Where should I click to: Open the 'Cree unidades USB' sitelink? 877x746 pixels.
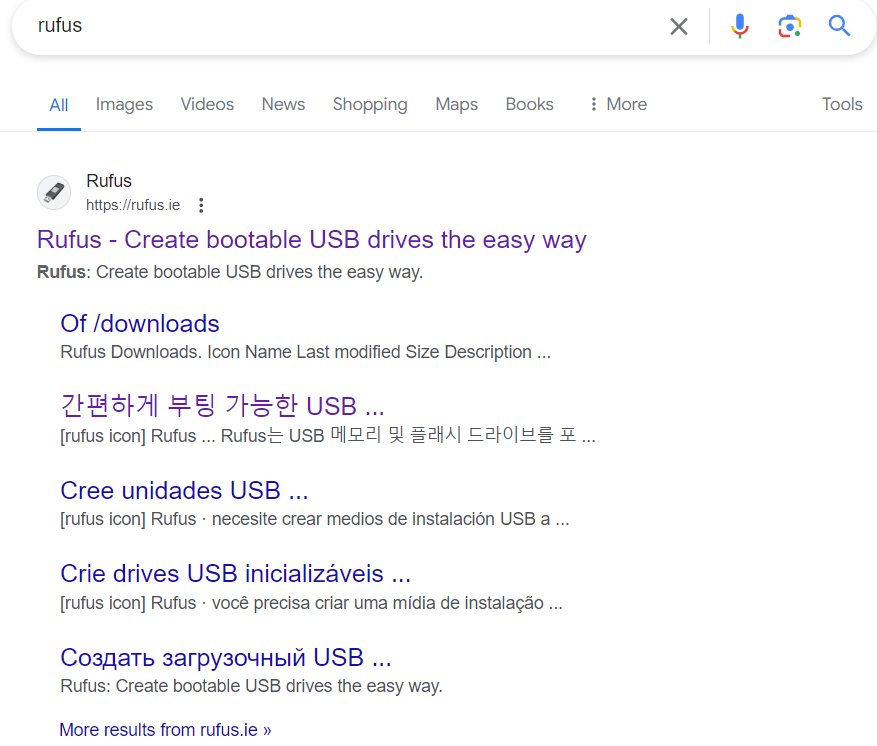[x=184, y=490]
